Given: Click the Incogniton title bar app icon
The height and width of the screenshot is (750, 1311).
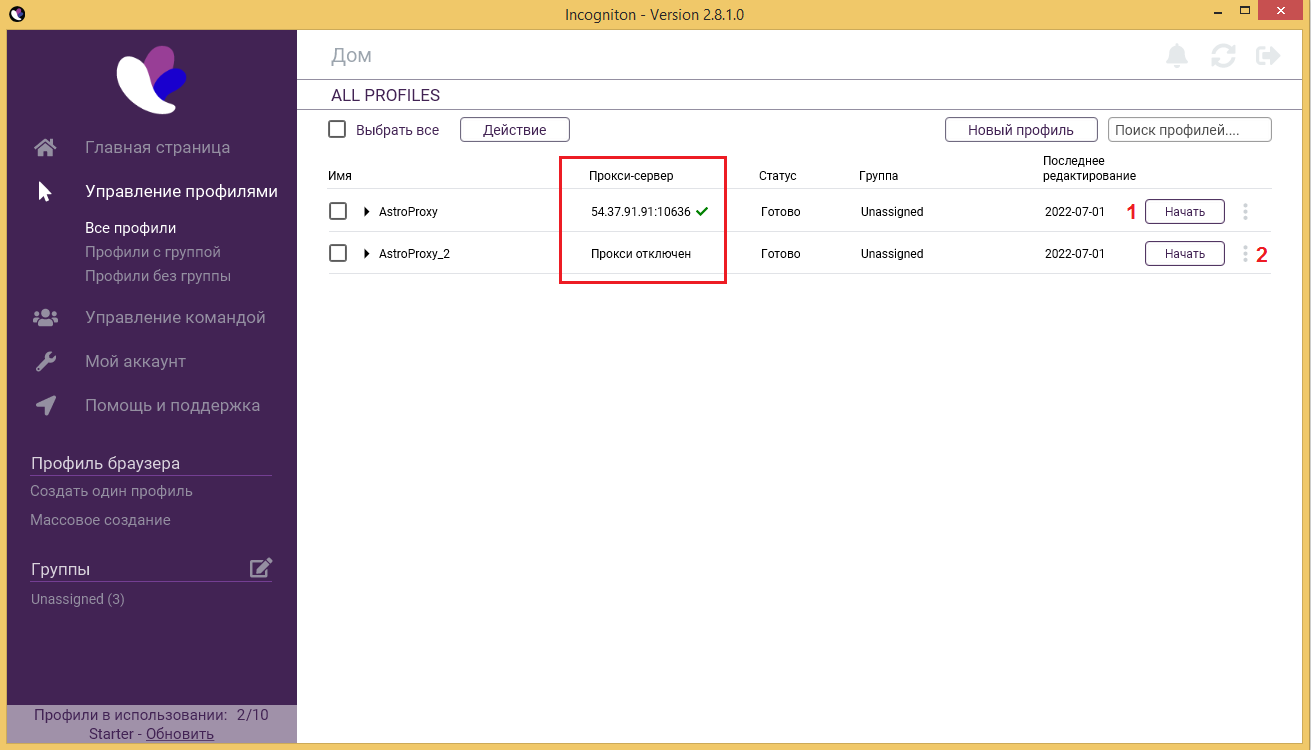Looking at the screenshot, I should click(16, 14).
